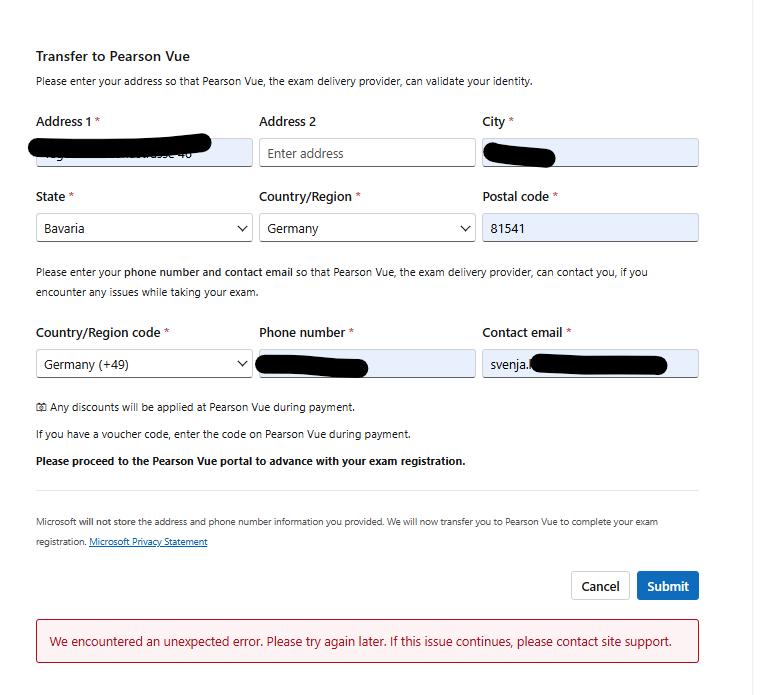Expand the State dropdown chevron
The width and height of the screenshot is (771, 695).
coord(242,228)
